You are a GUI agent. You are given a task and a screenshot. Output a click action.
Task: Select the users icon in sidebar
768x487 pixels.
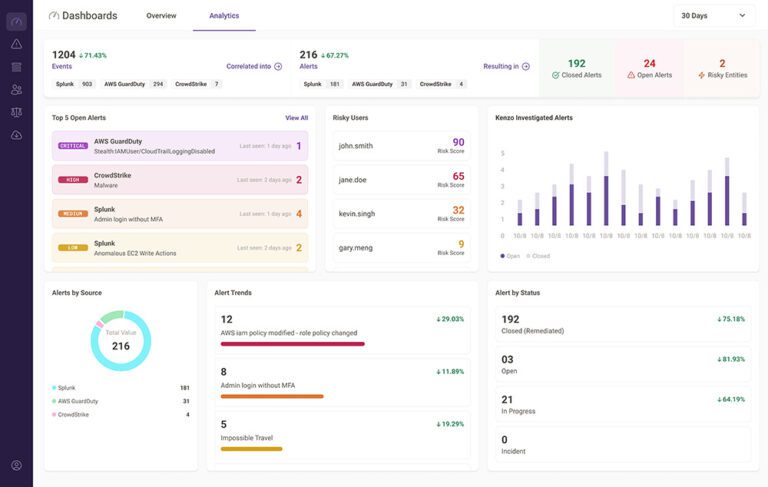click(16, 90)
